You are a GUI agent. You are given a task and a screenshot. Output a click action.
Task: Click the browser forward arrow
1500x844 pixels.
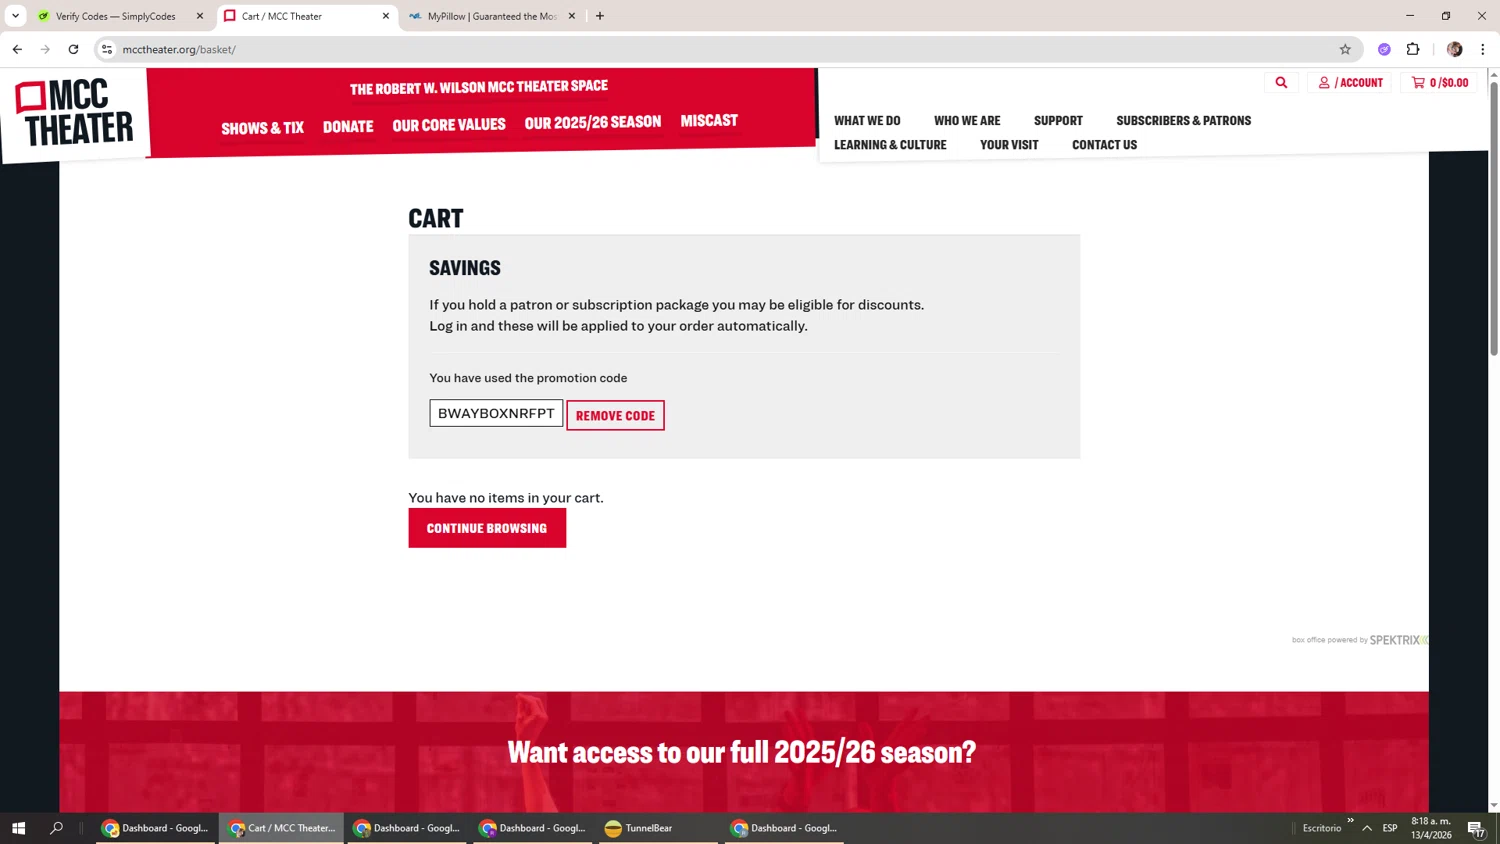pos(45,49)
